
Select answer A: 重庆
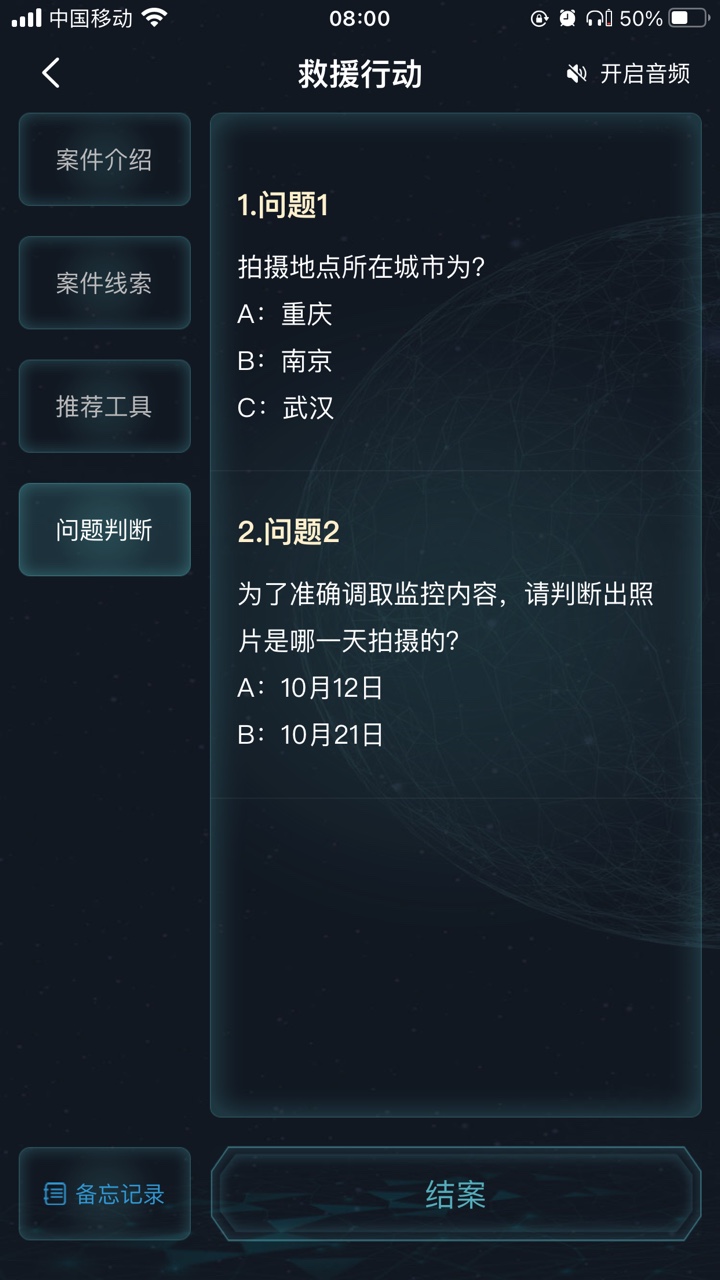(x=285, y=314)
